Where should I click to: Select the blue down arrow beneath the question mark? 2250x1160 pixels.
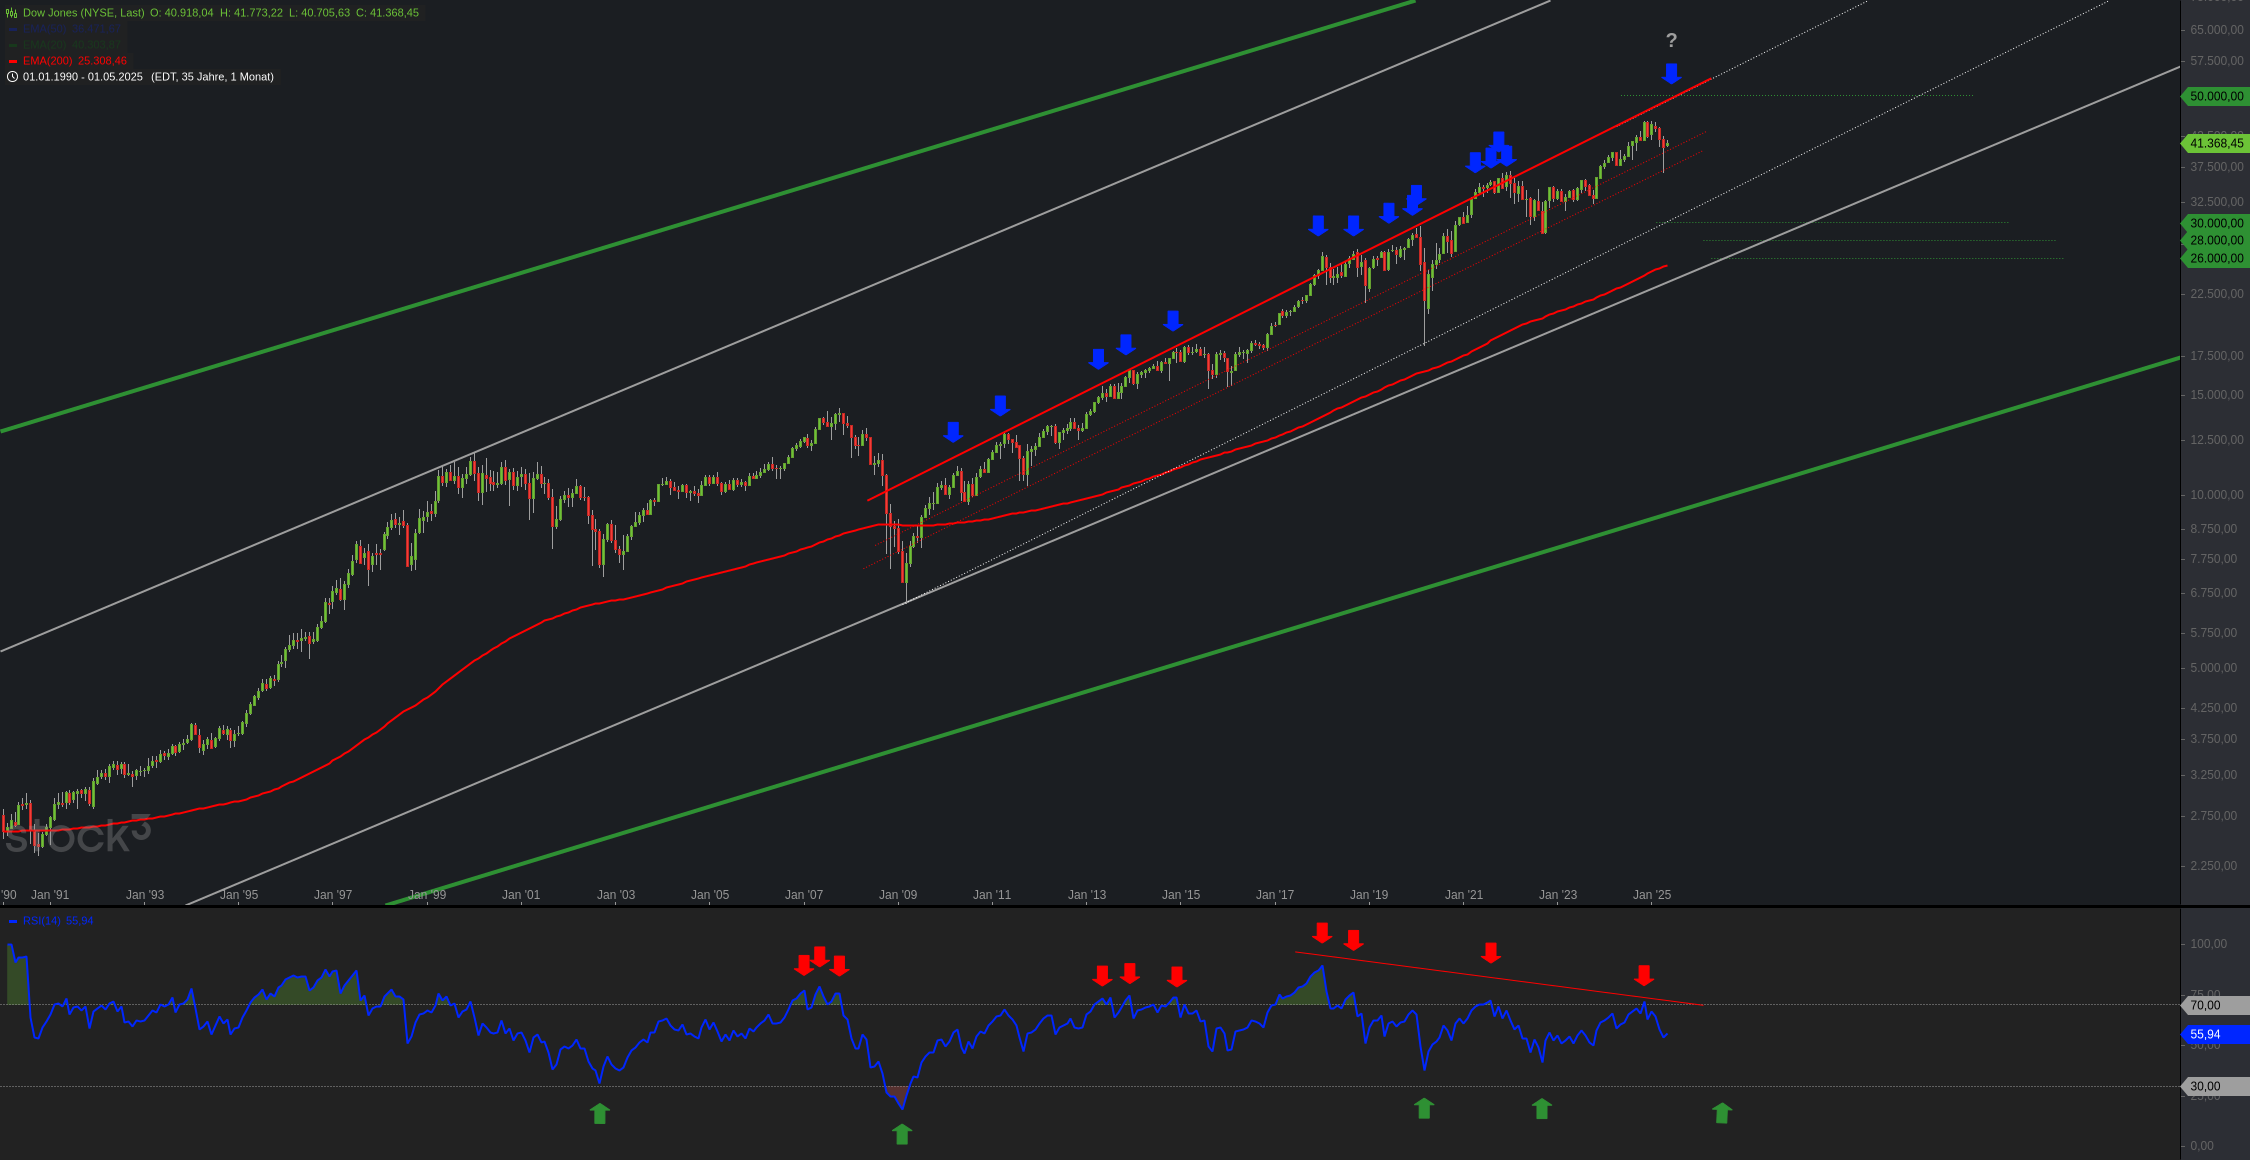click(x=1671, y=73)
